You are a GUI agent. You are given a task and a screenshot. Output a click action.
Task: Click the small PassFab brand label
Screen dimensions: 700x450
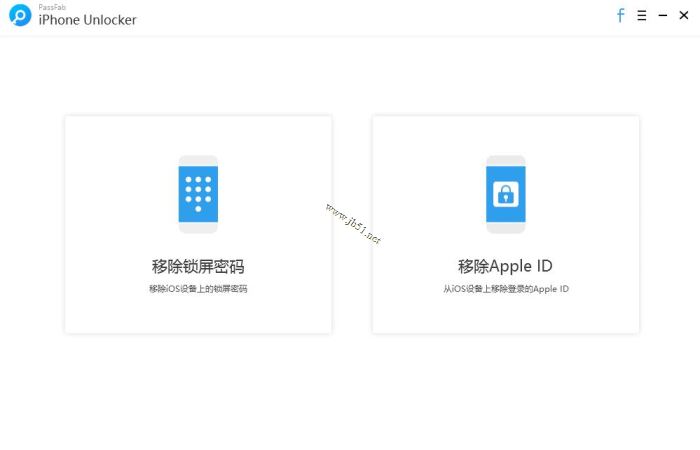click(x=52, y=7)
